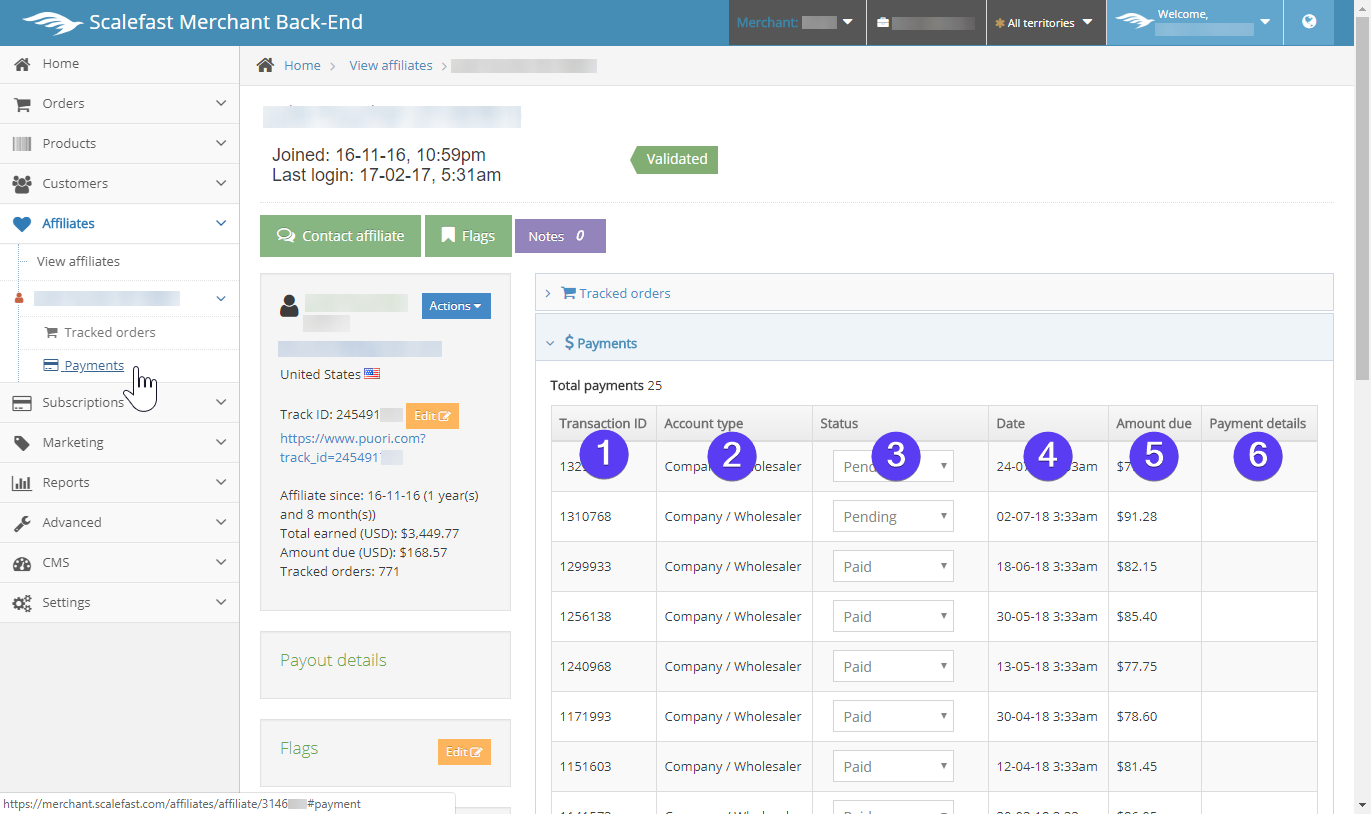Click the Products barcode icon

point(21,144)
